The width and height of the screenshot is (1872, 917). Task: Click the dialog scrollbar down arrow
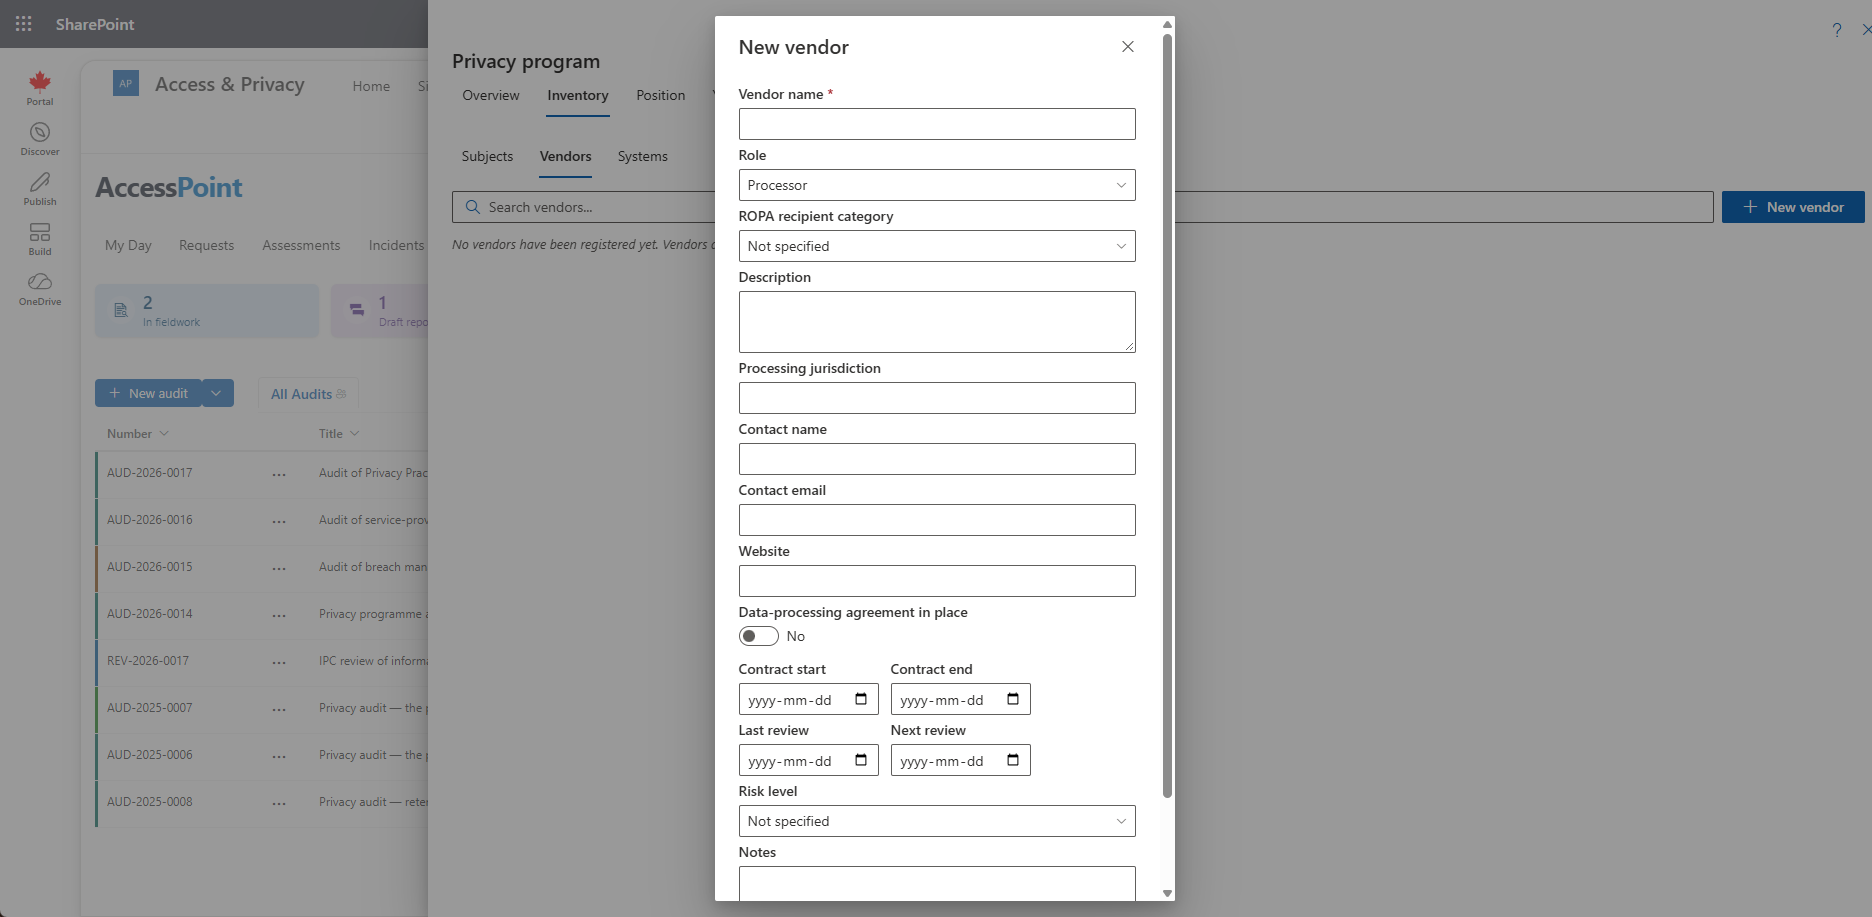click(x=1167, y=893)
